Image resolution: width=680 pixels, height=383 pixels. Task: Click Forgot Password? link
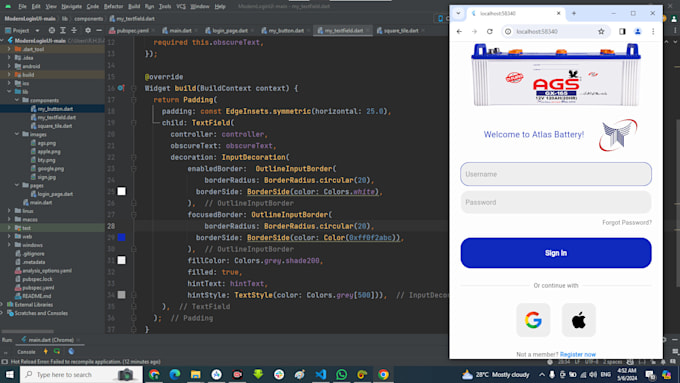point(627,223)
